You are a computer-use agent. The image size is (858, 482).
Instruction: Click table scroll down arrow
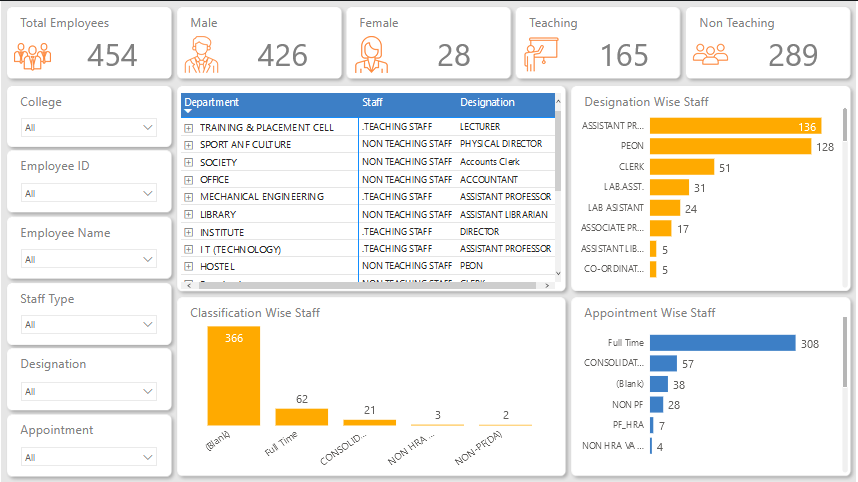[558, 273]
